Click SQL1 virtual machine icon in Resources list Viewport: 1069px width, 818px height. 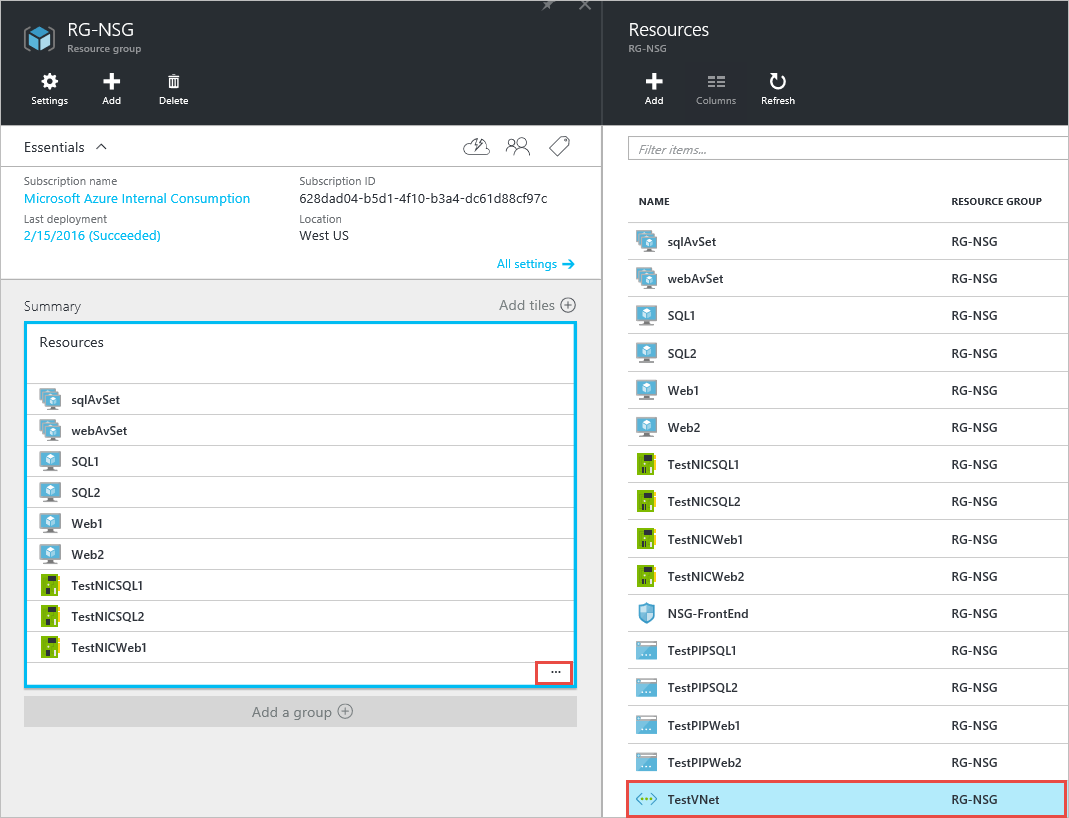pos(646,316)
